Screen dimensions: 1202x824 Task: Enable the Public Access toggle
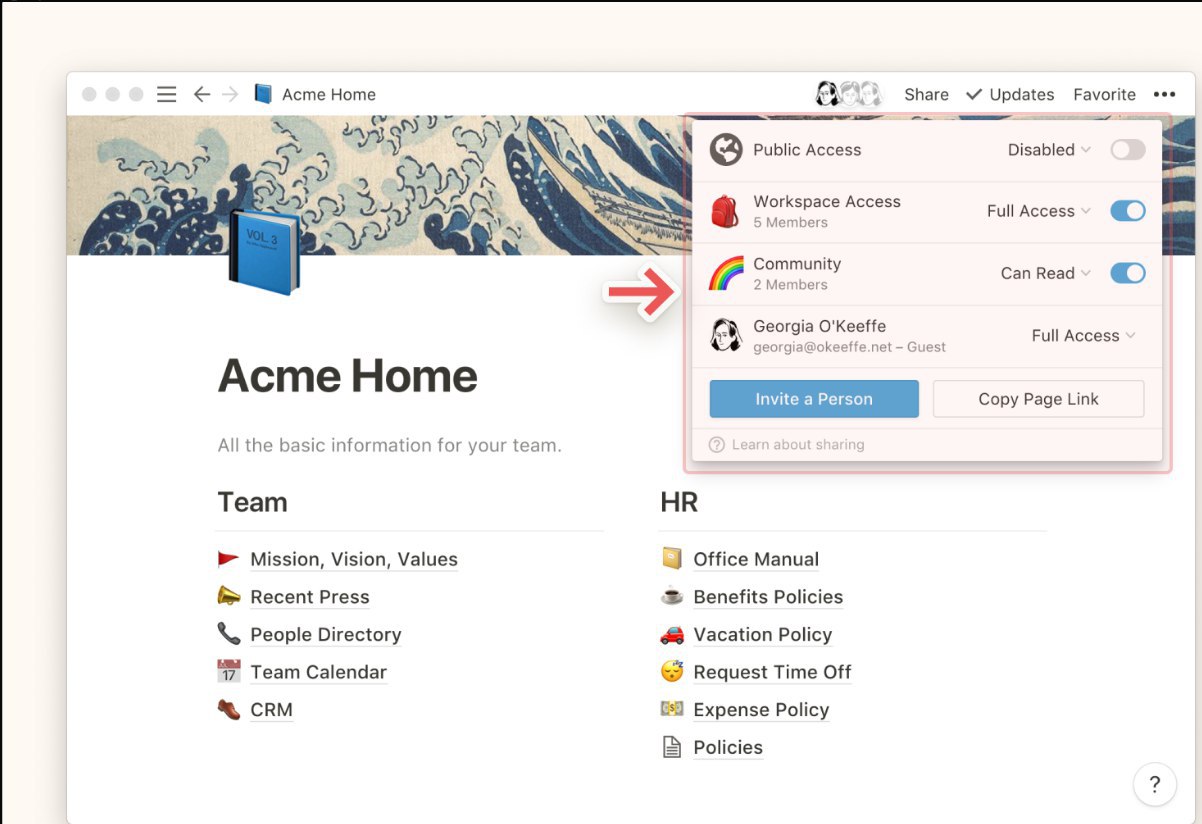(x=1128, y=150)
